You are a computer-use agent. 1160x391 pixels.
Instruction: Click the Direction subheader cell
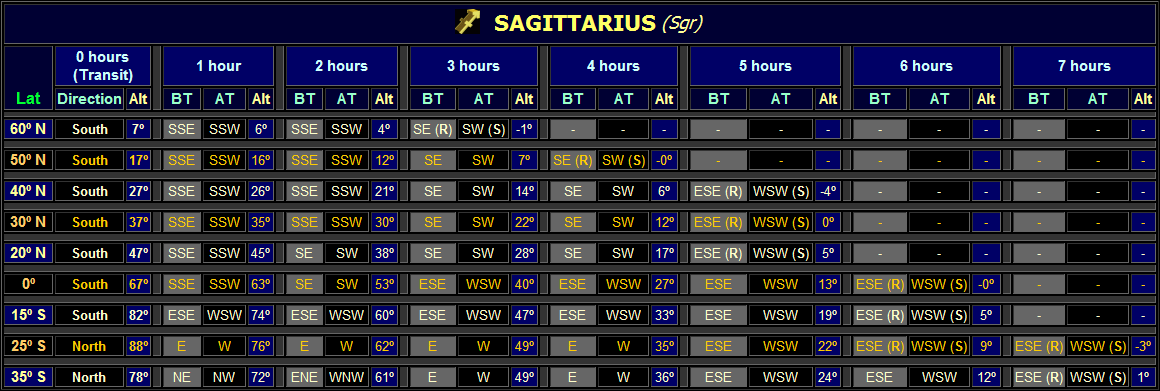coord(90,98)
